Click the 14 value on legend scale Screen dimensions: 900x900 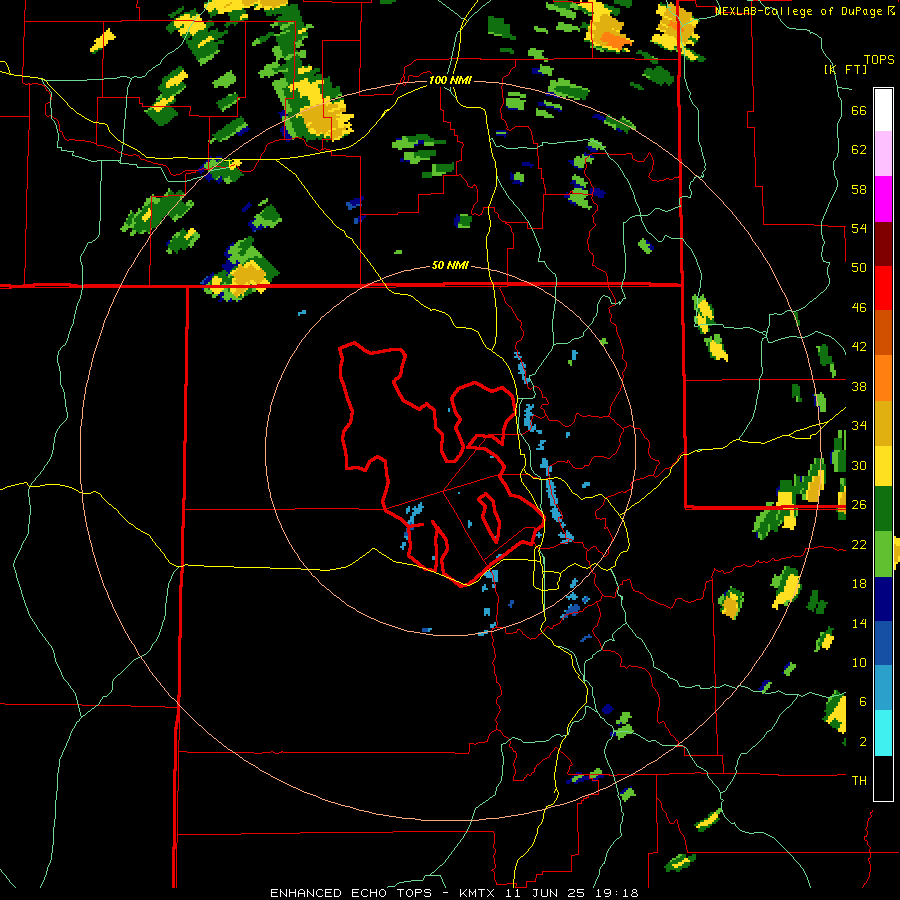[859, 623]
